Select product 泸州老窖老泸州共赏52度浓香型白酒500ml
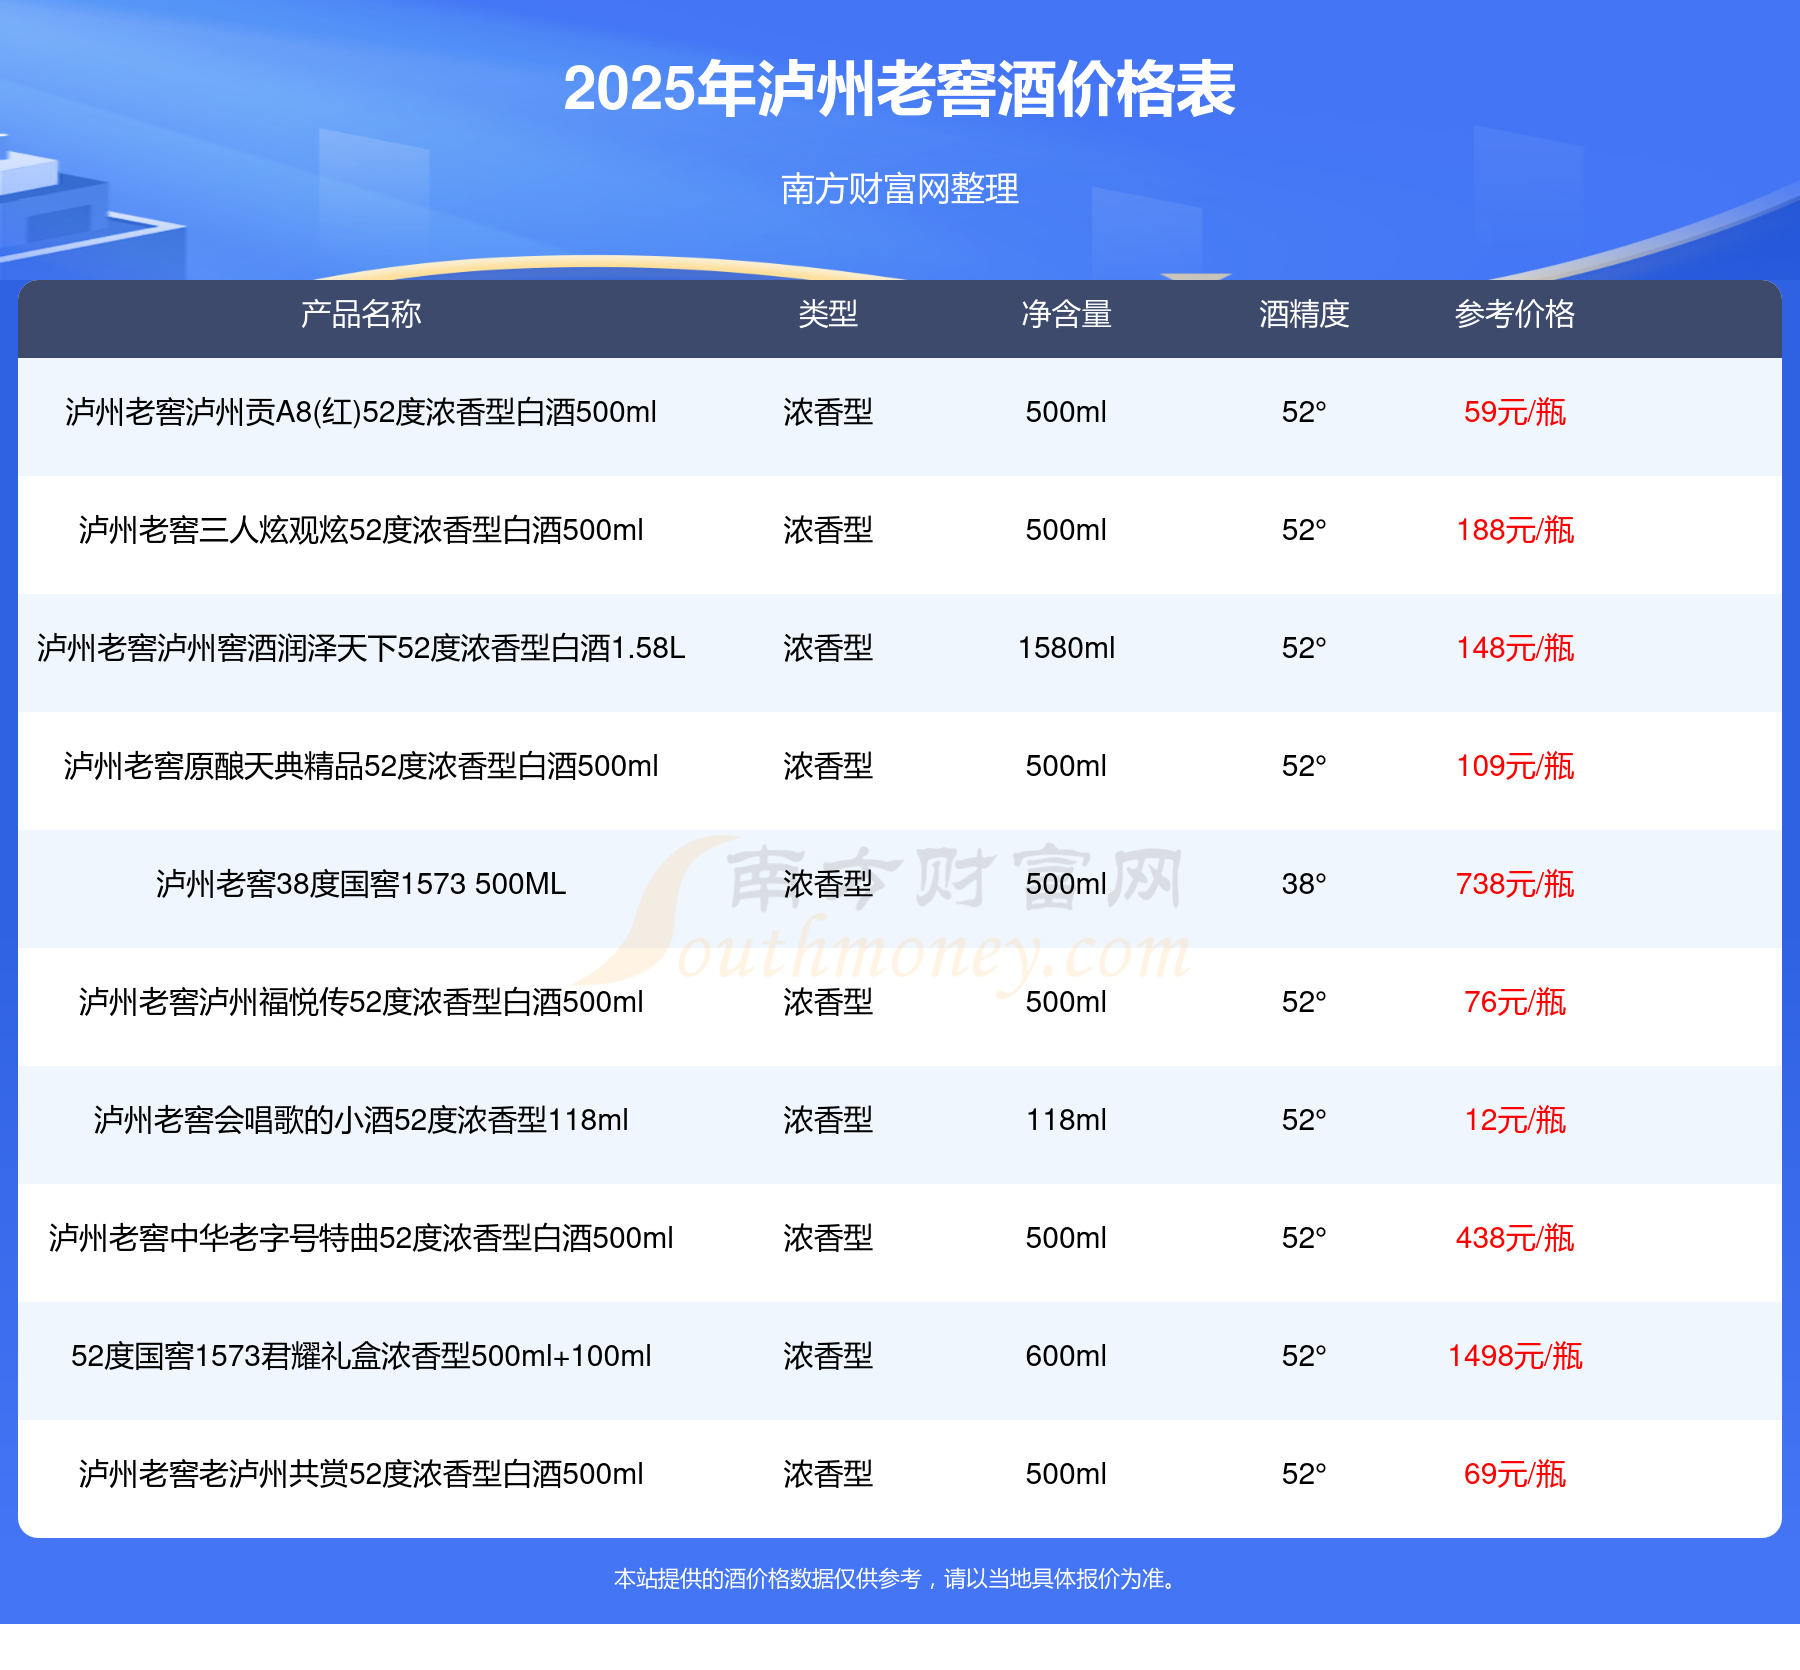The width and height of the screenshot is (1800, 1670). (361, 1474)
